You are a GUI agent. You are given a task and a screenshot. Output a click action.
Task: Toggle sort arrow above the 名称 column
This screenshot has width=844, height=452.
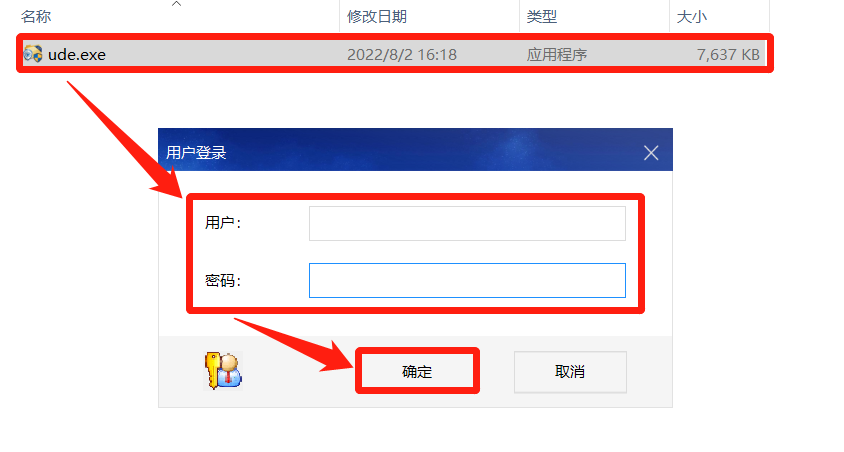[x=176, y=4]
